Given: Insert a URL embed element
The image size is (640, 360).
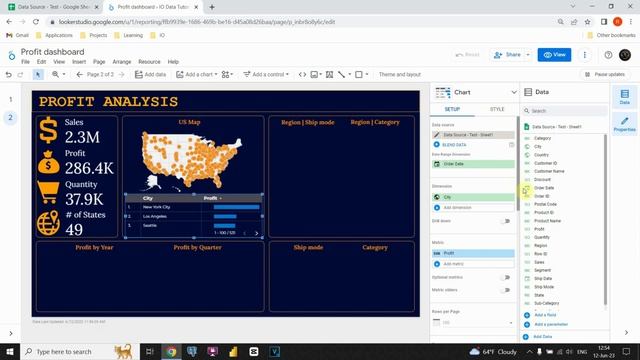Looking at the screenshot, I should click(x=302, y=74).
